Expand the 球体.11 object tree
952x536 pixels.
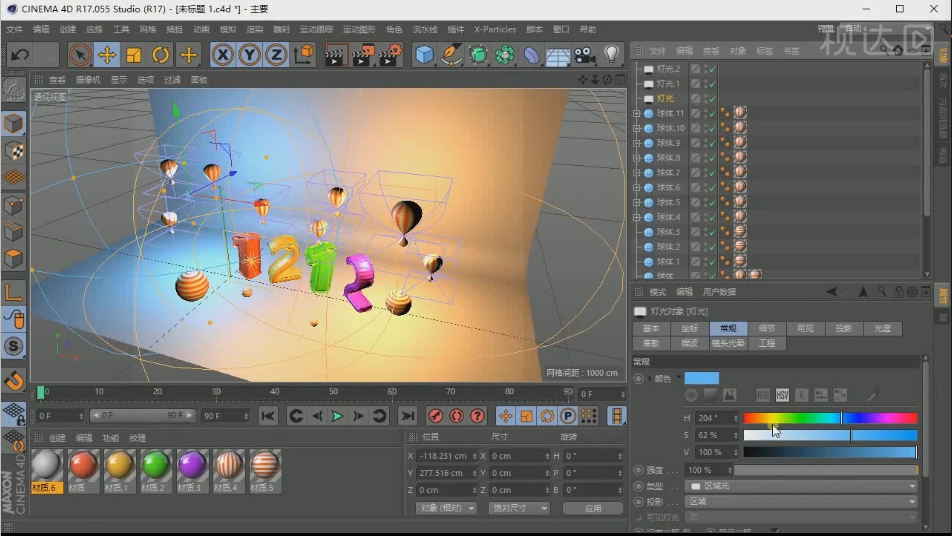[637, 114]
